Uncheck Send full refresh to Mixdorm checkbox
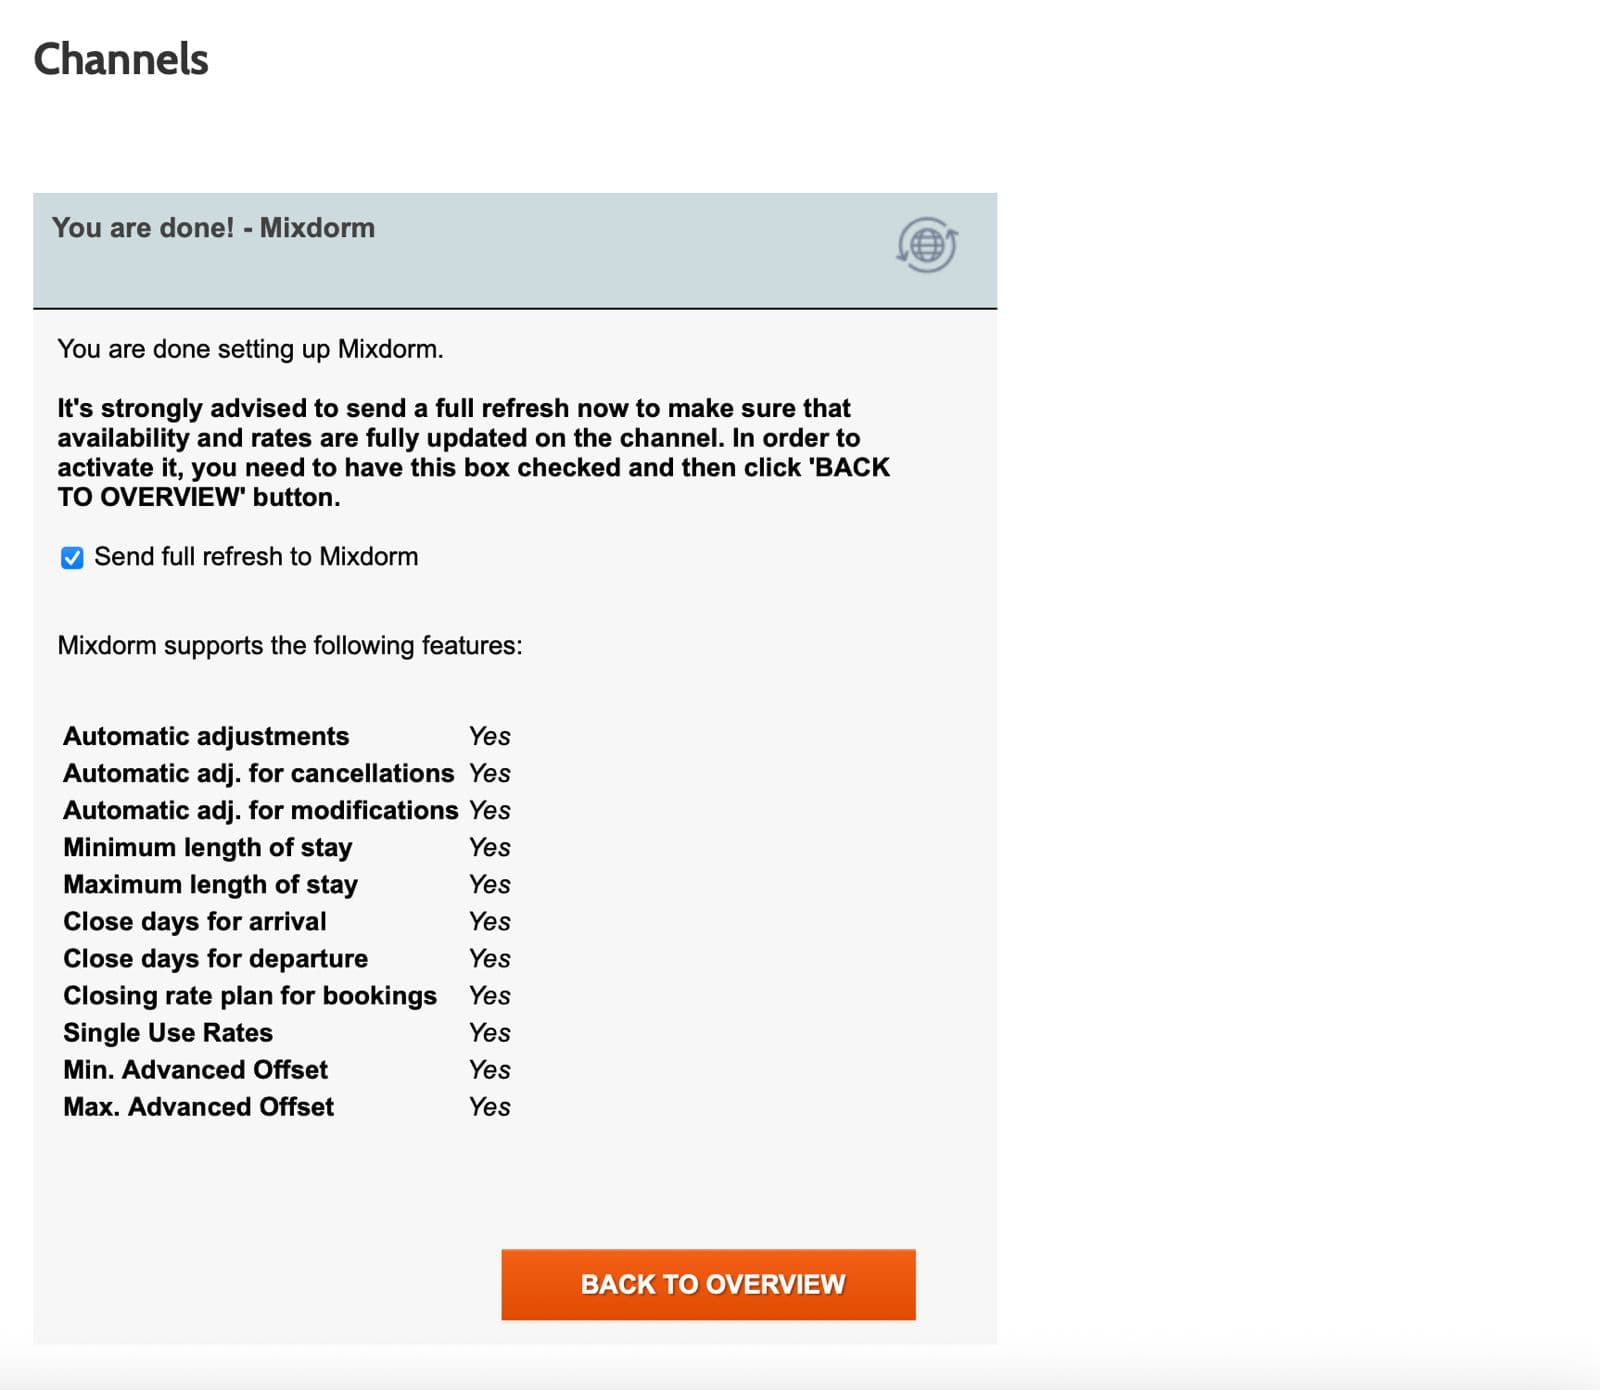The height and width of the screenshot is (1390, 1600). (72, 558)
